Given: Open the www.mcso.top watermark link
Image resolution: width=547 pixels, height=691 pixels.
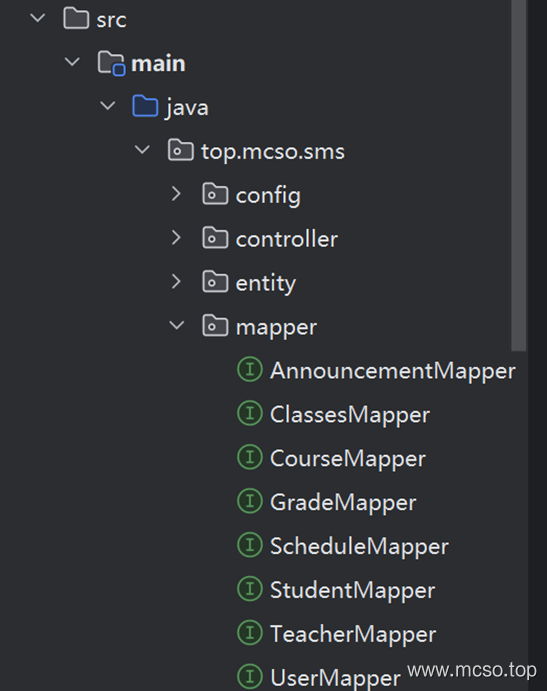Looking at the screenshot, I should click(x=472, y=670).
